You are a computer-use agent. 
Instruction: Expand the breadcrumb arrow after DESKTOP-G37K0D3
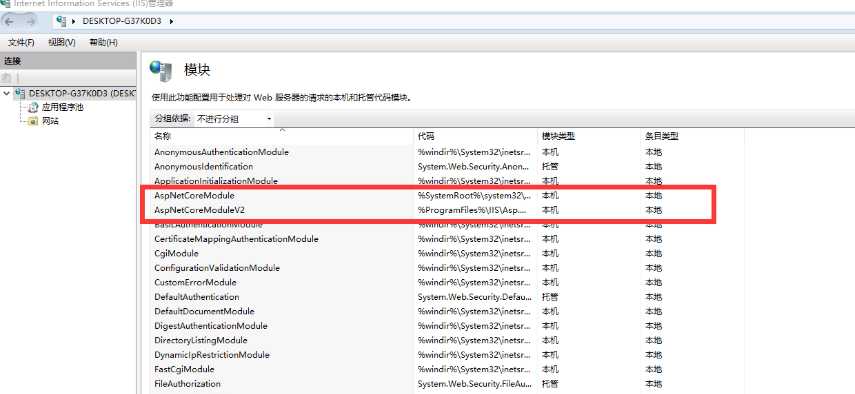click(171, 21)
